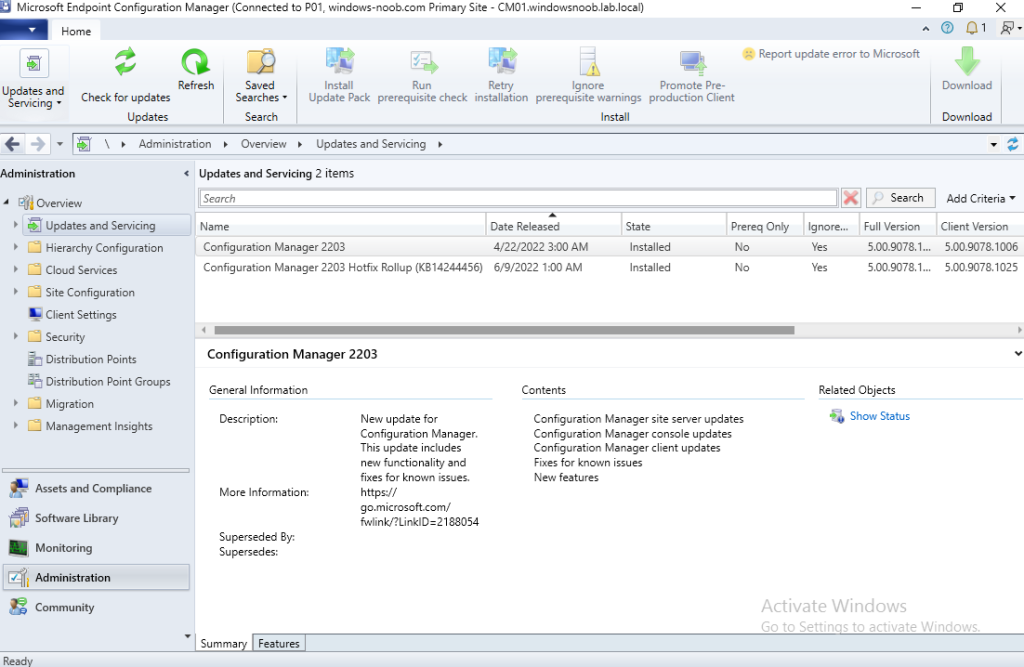Expand Site Configuration tree node
This screenshot has width=1024, height=667.
click(x=16, y=291)
